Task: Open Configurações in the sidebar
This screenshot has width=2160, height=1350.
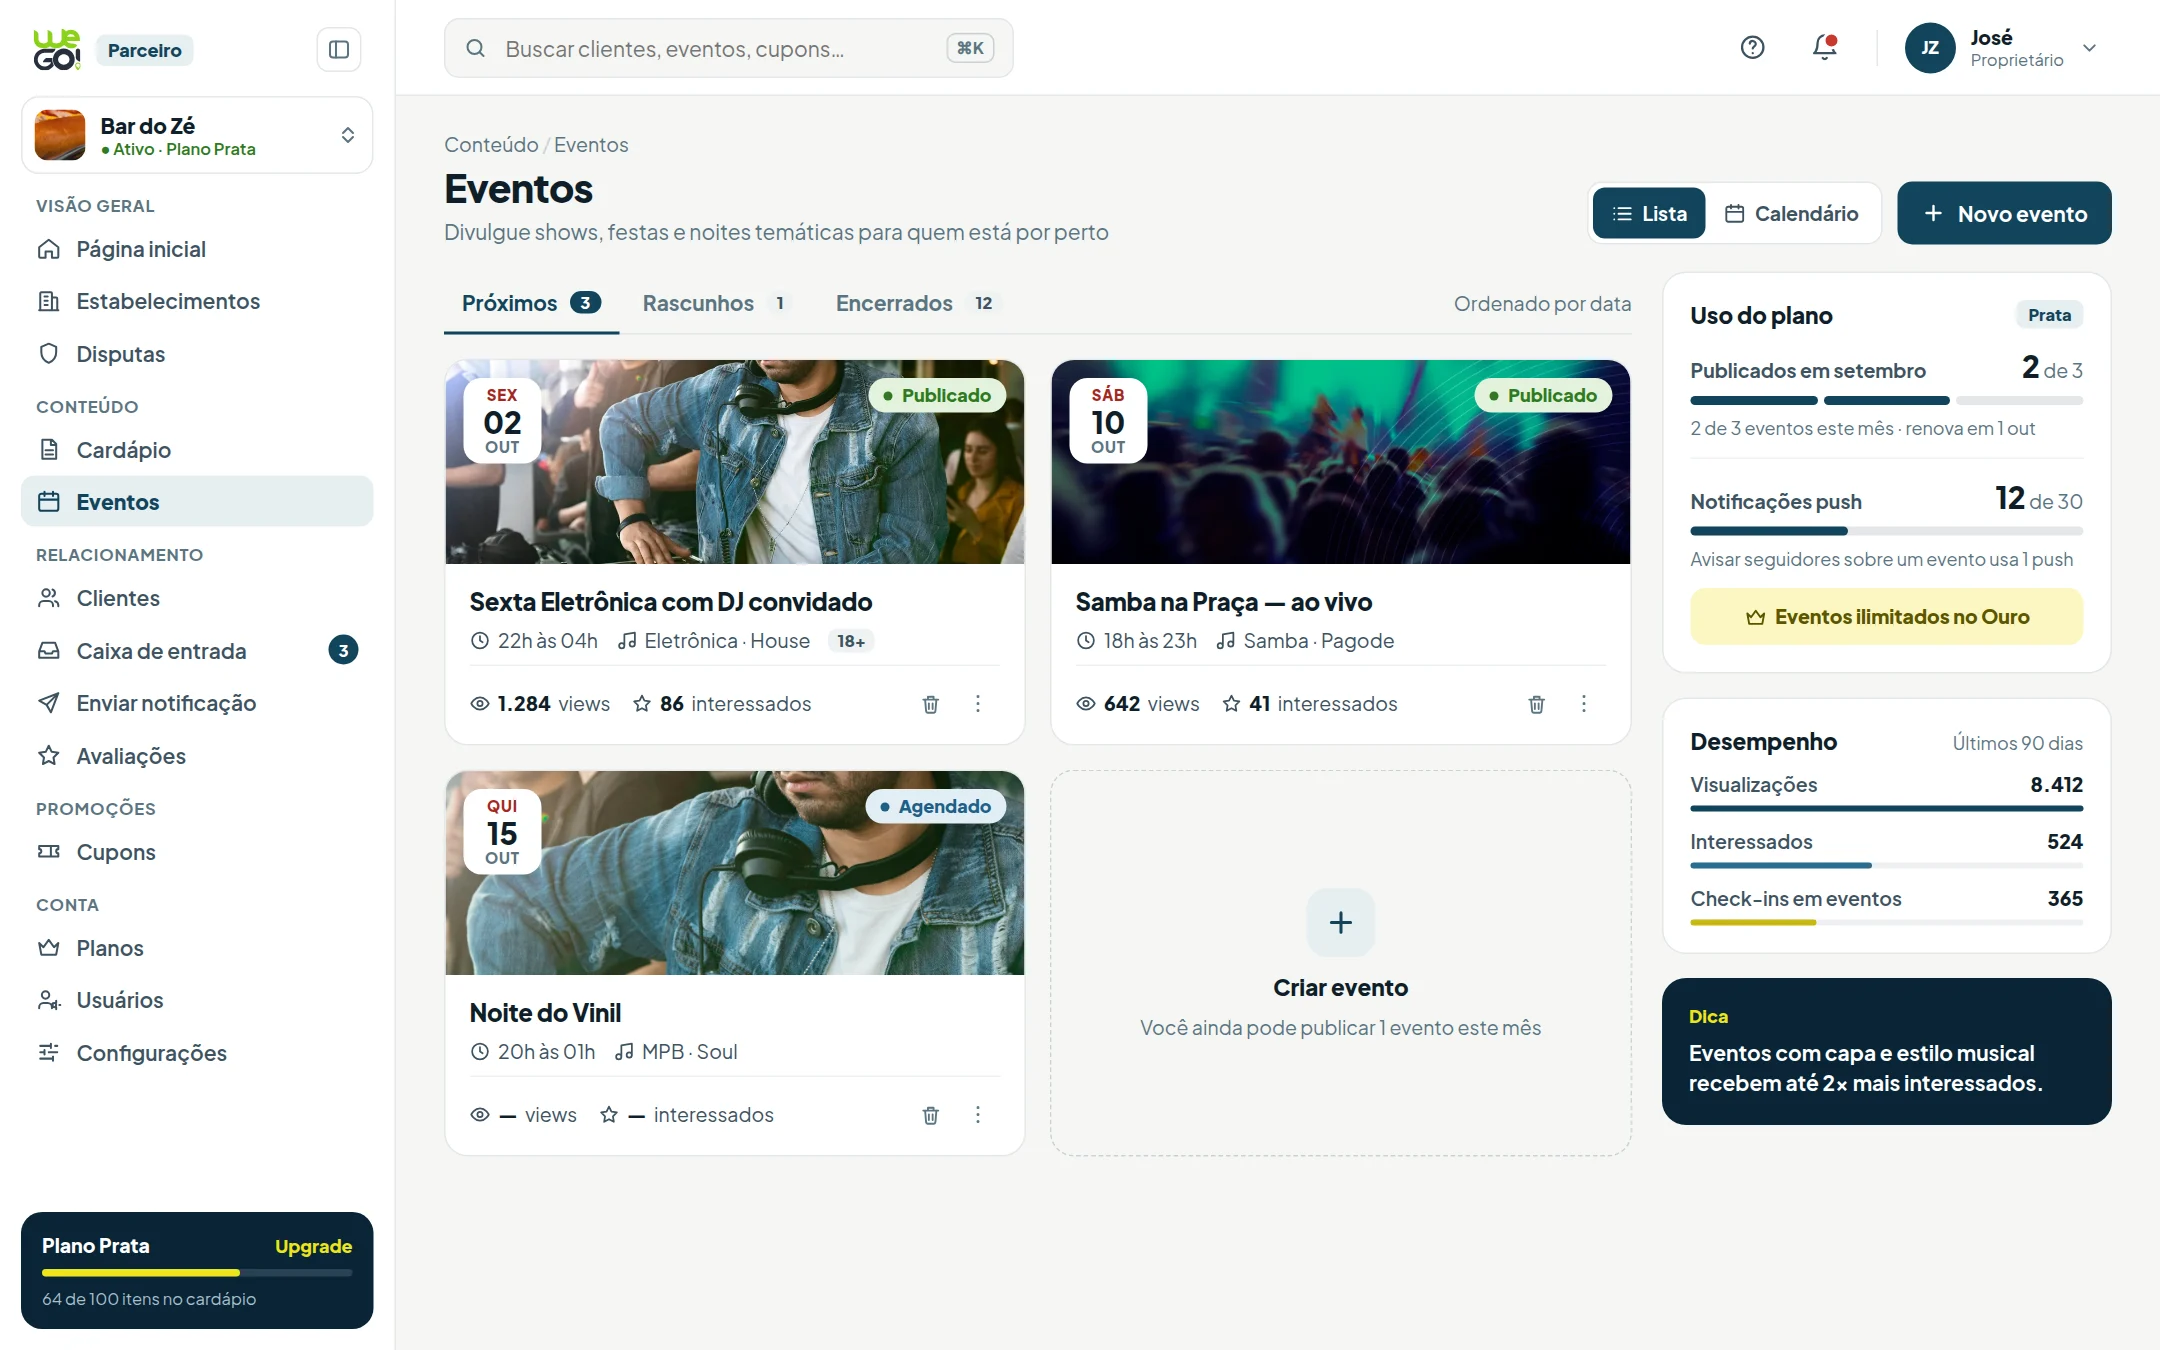Action: click(197, 1053)
